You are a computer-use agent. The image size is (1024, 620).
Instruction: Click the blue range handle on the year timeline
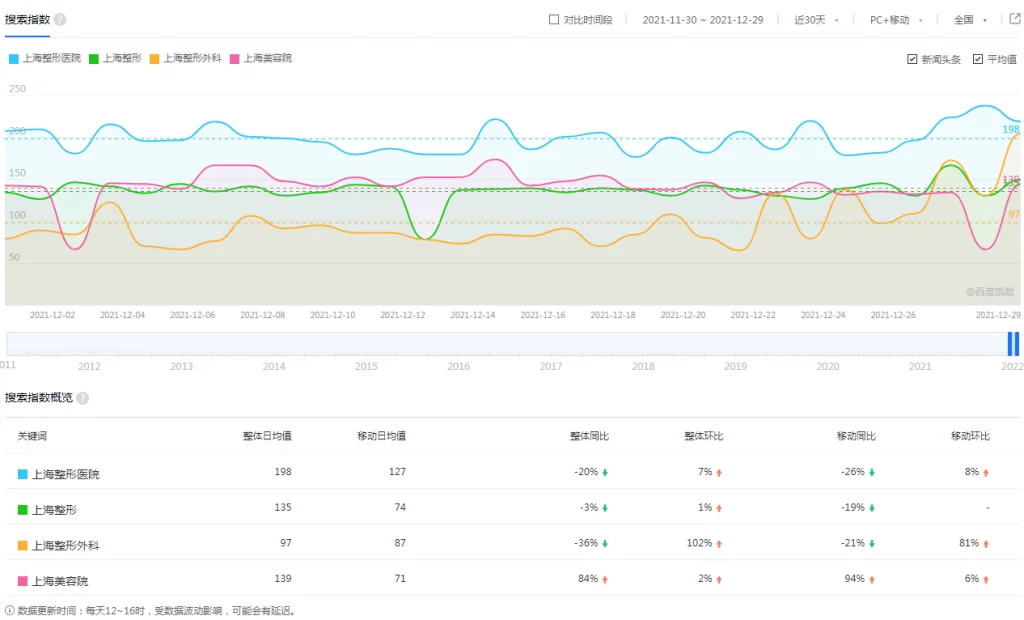coord(1013,344)
